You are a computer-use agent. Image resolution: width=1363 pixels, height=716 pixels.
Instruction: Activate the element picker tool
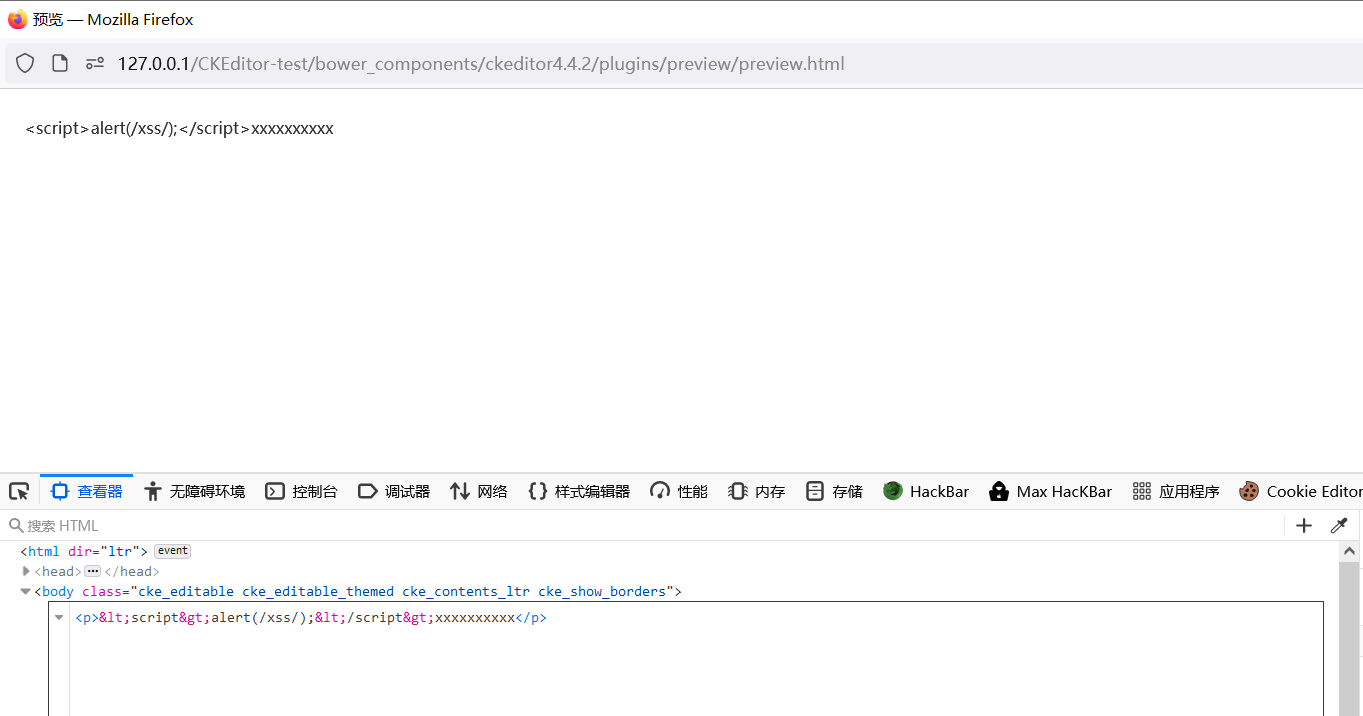coord(19,491)
